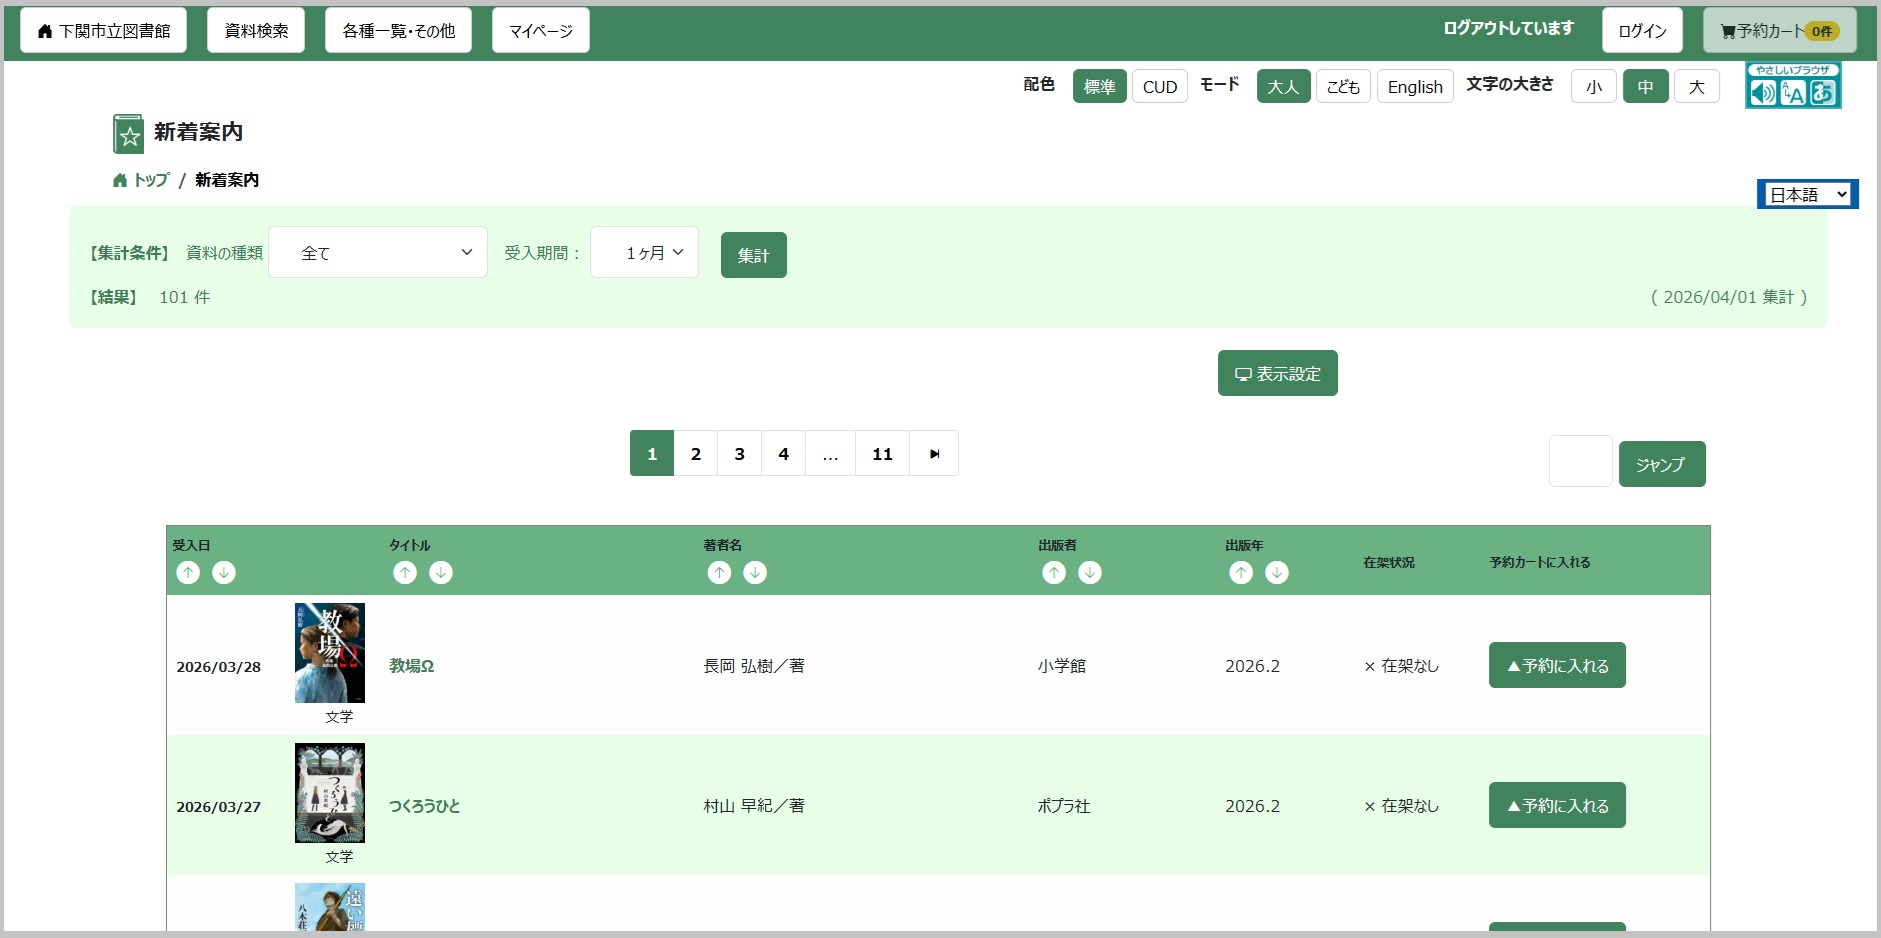1881x938 pixels.
Task: Sort 出版者 column descending
Action: tap(1090, 572)
